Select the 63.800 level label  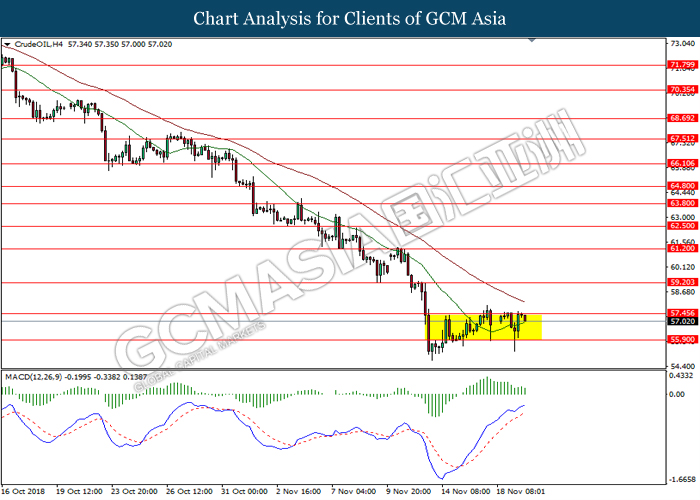pos(682,203)
